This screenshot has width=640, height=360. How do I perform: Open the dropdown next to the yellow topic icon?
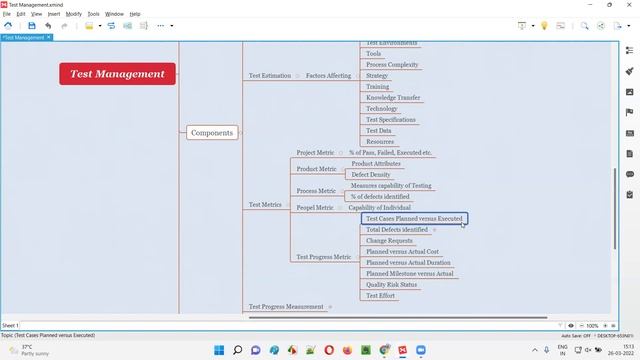(100, 26)
